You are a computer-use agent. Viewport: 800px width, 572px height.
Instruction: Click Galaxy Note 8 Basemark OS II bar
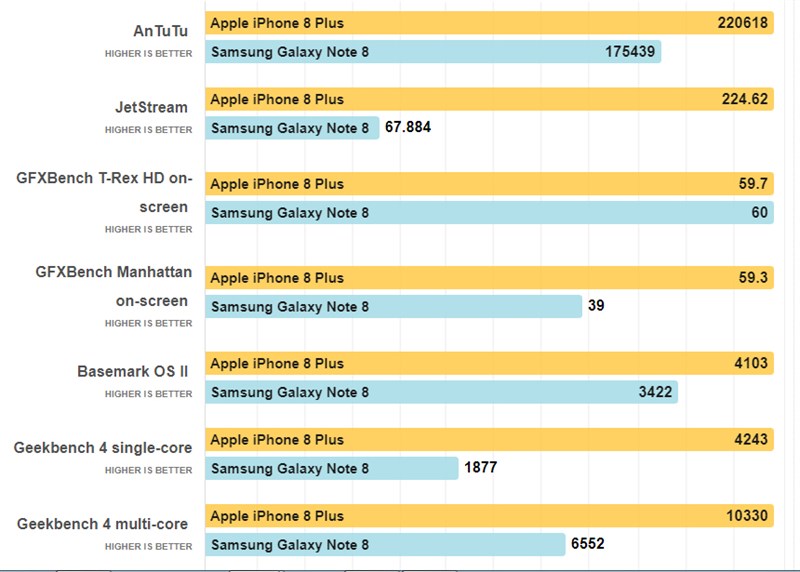(x=441, y=392)
